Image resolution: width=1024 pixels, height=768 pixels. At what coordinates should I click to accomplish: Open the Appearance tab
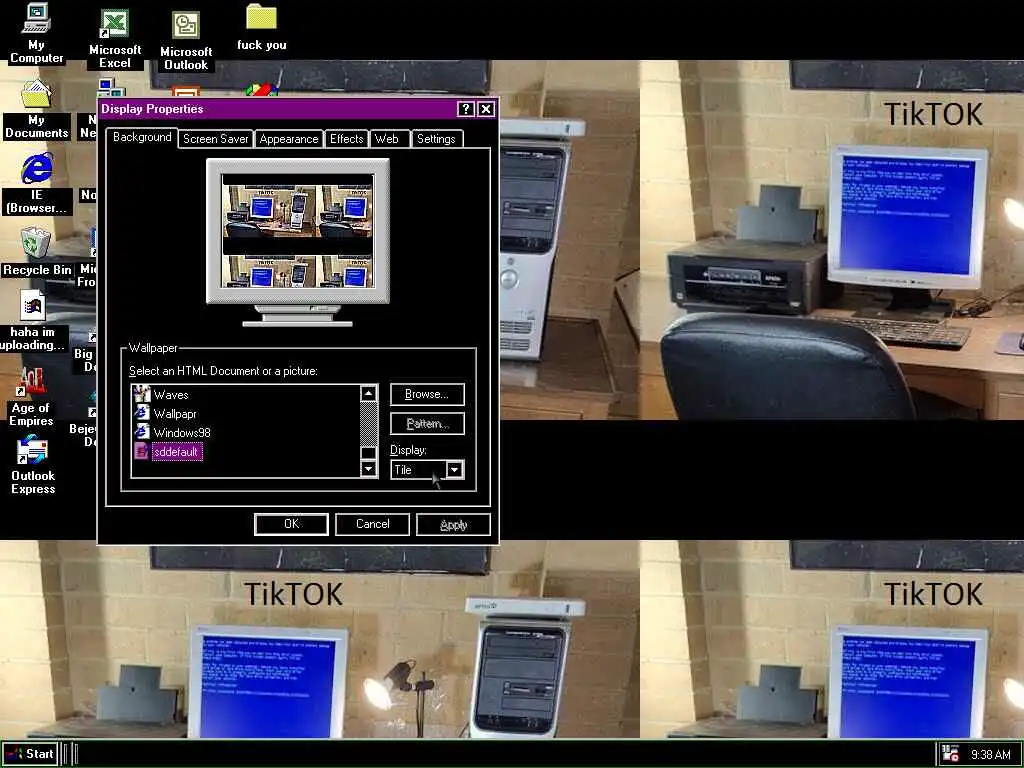click(289, 138)
